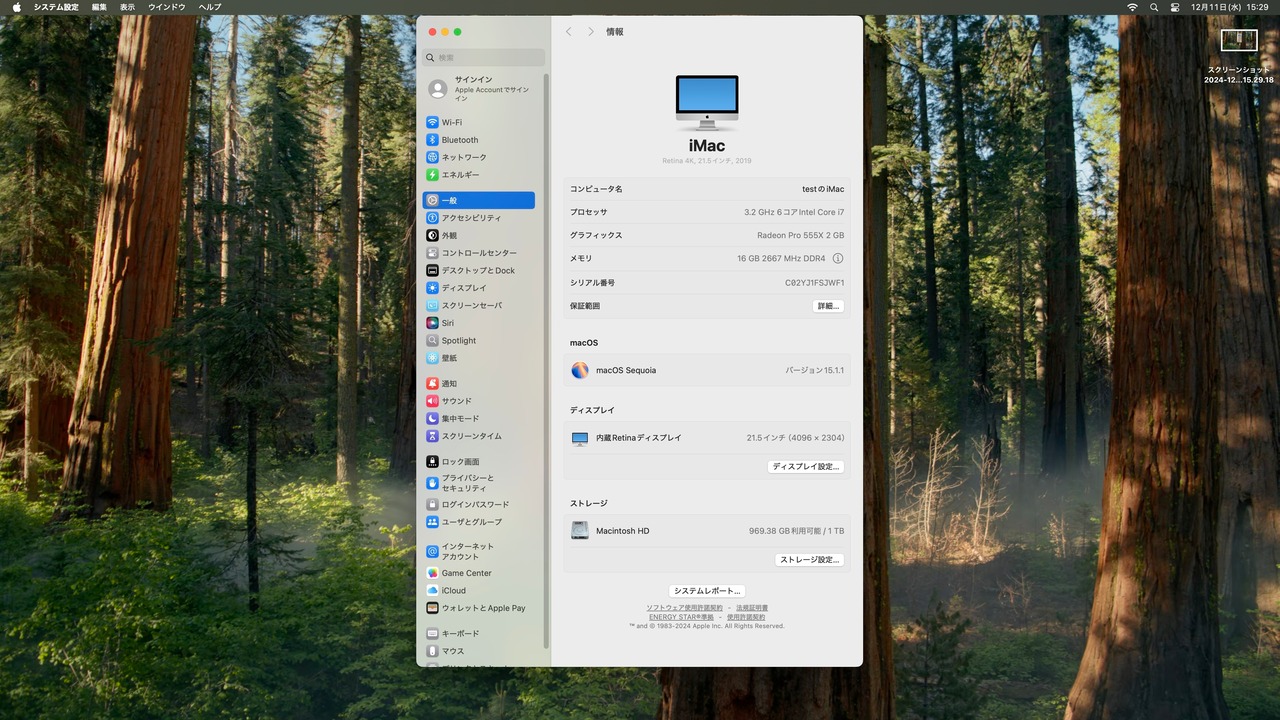Open ユーザとグループ settings
The height and width of the screenshot is (720, 1280).
pos(479,522)
